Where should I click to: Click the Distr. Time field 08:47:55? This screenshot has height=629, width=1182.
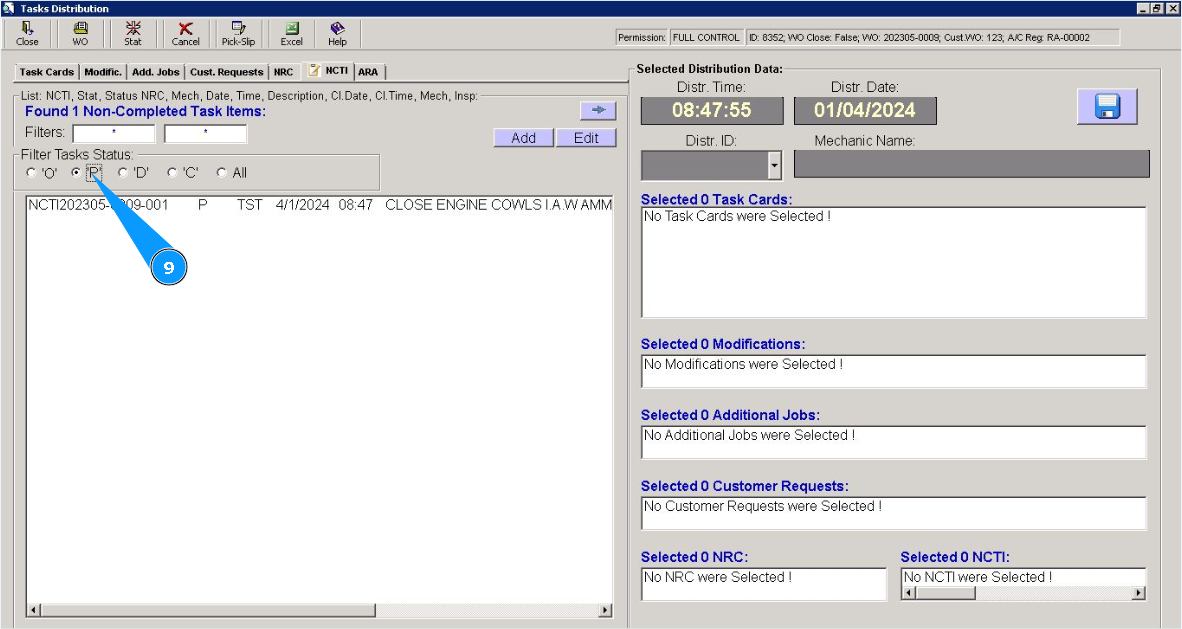[x=712, y=110]
